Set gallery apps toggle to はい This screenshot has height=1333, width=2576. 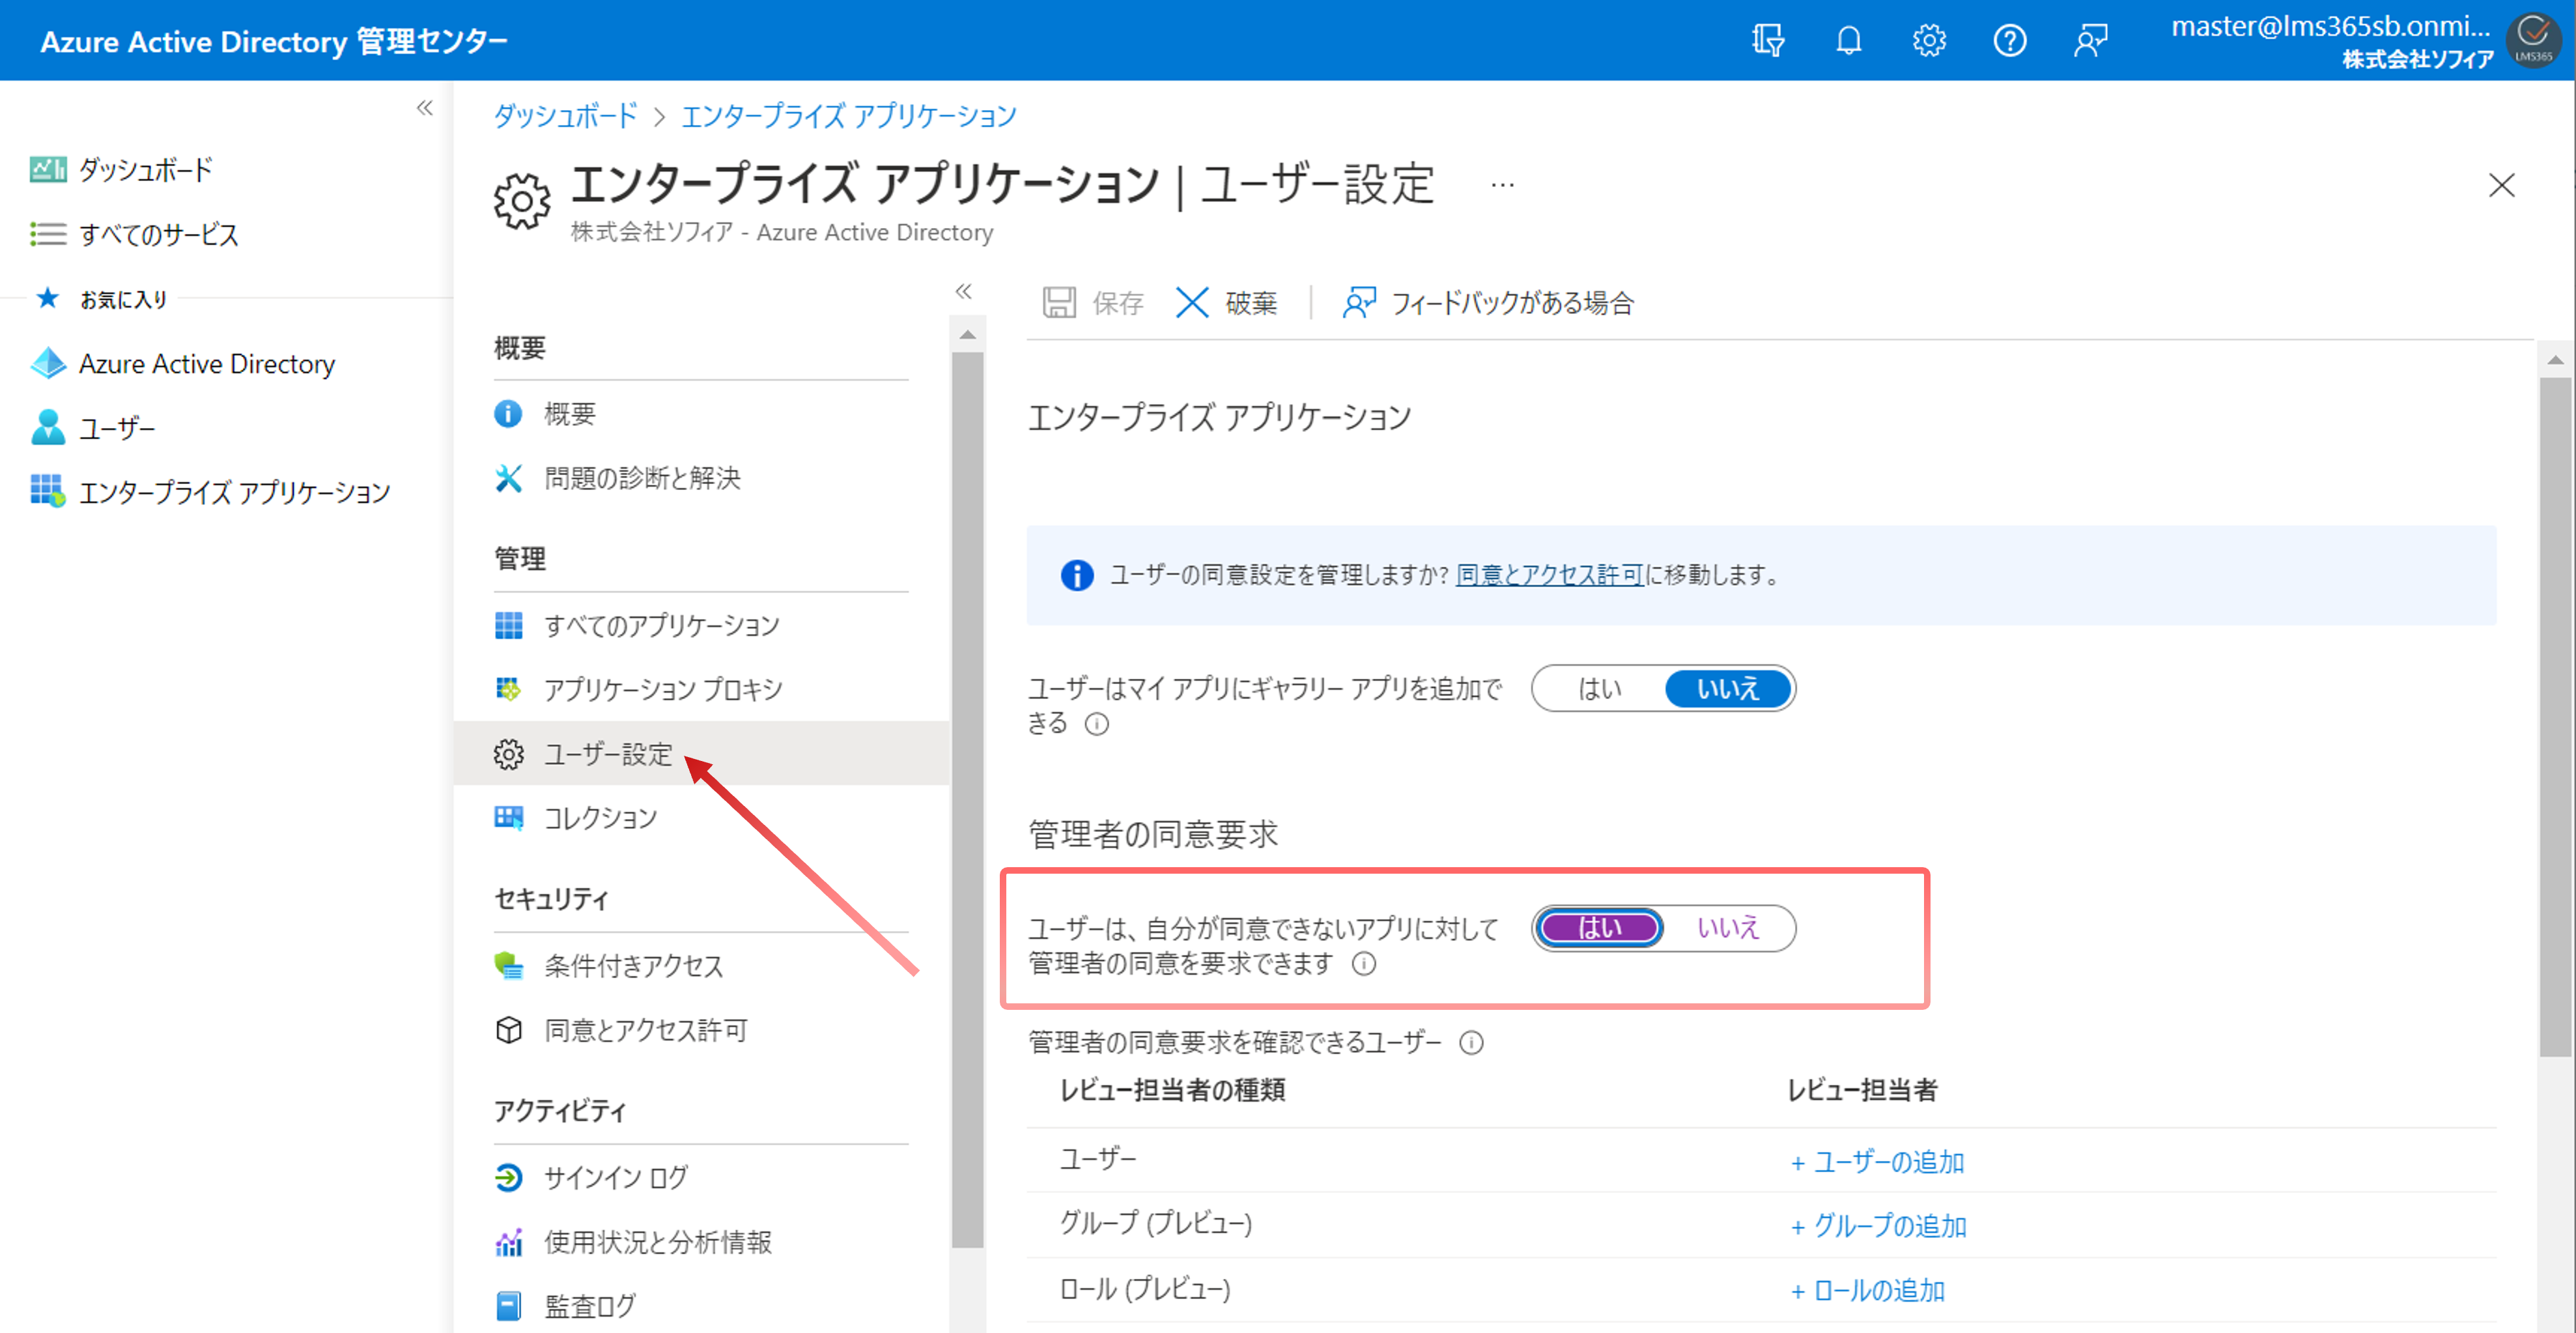click(1599, 689)
